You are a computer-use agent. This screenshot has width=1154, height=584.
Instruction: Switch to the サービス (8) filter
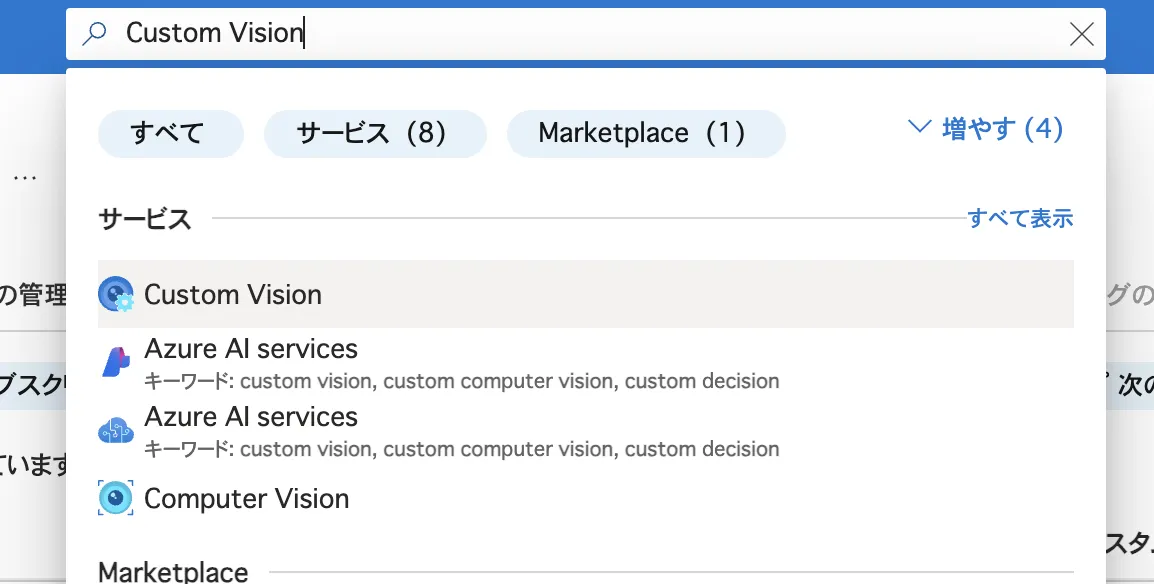(375, 132)
